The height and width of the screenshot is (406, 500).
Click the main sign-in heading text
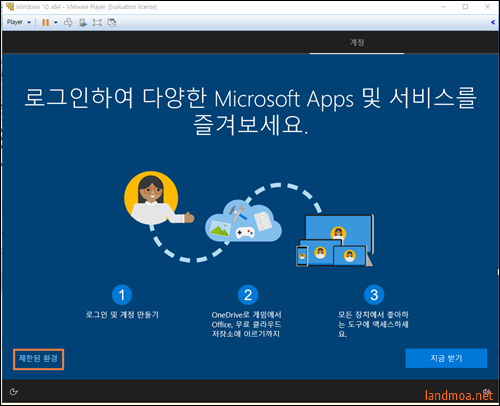[251, 111]
